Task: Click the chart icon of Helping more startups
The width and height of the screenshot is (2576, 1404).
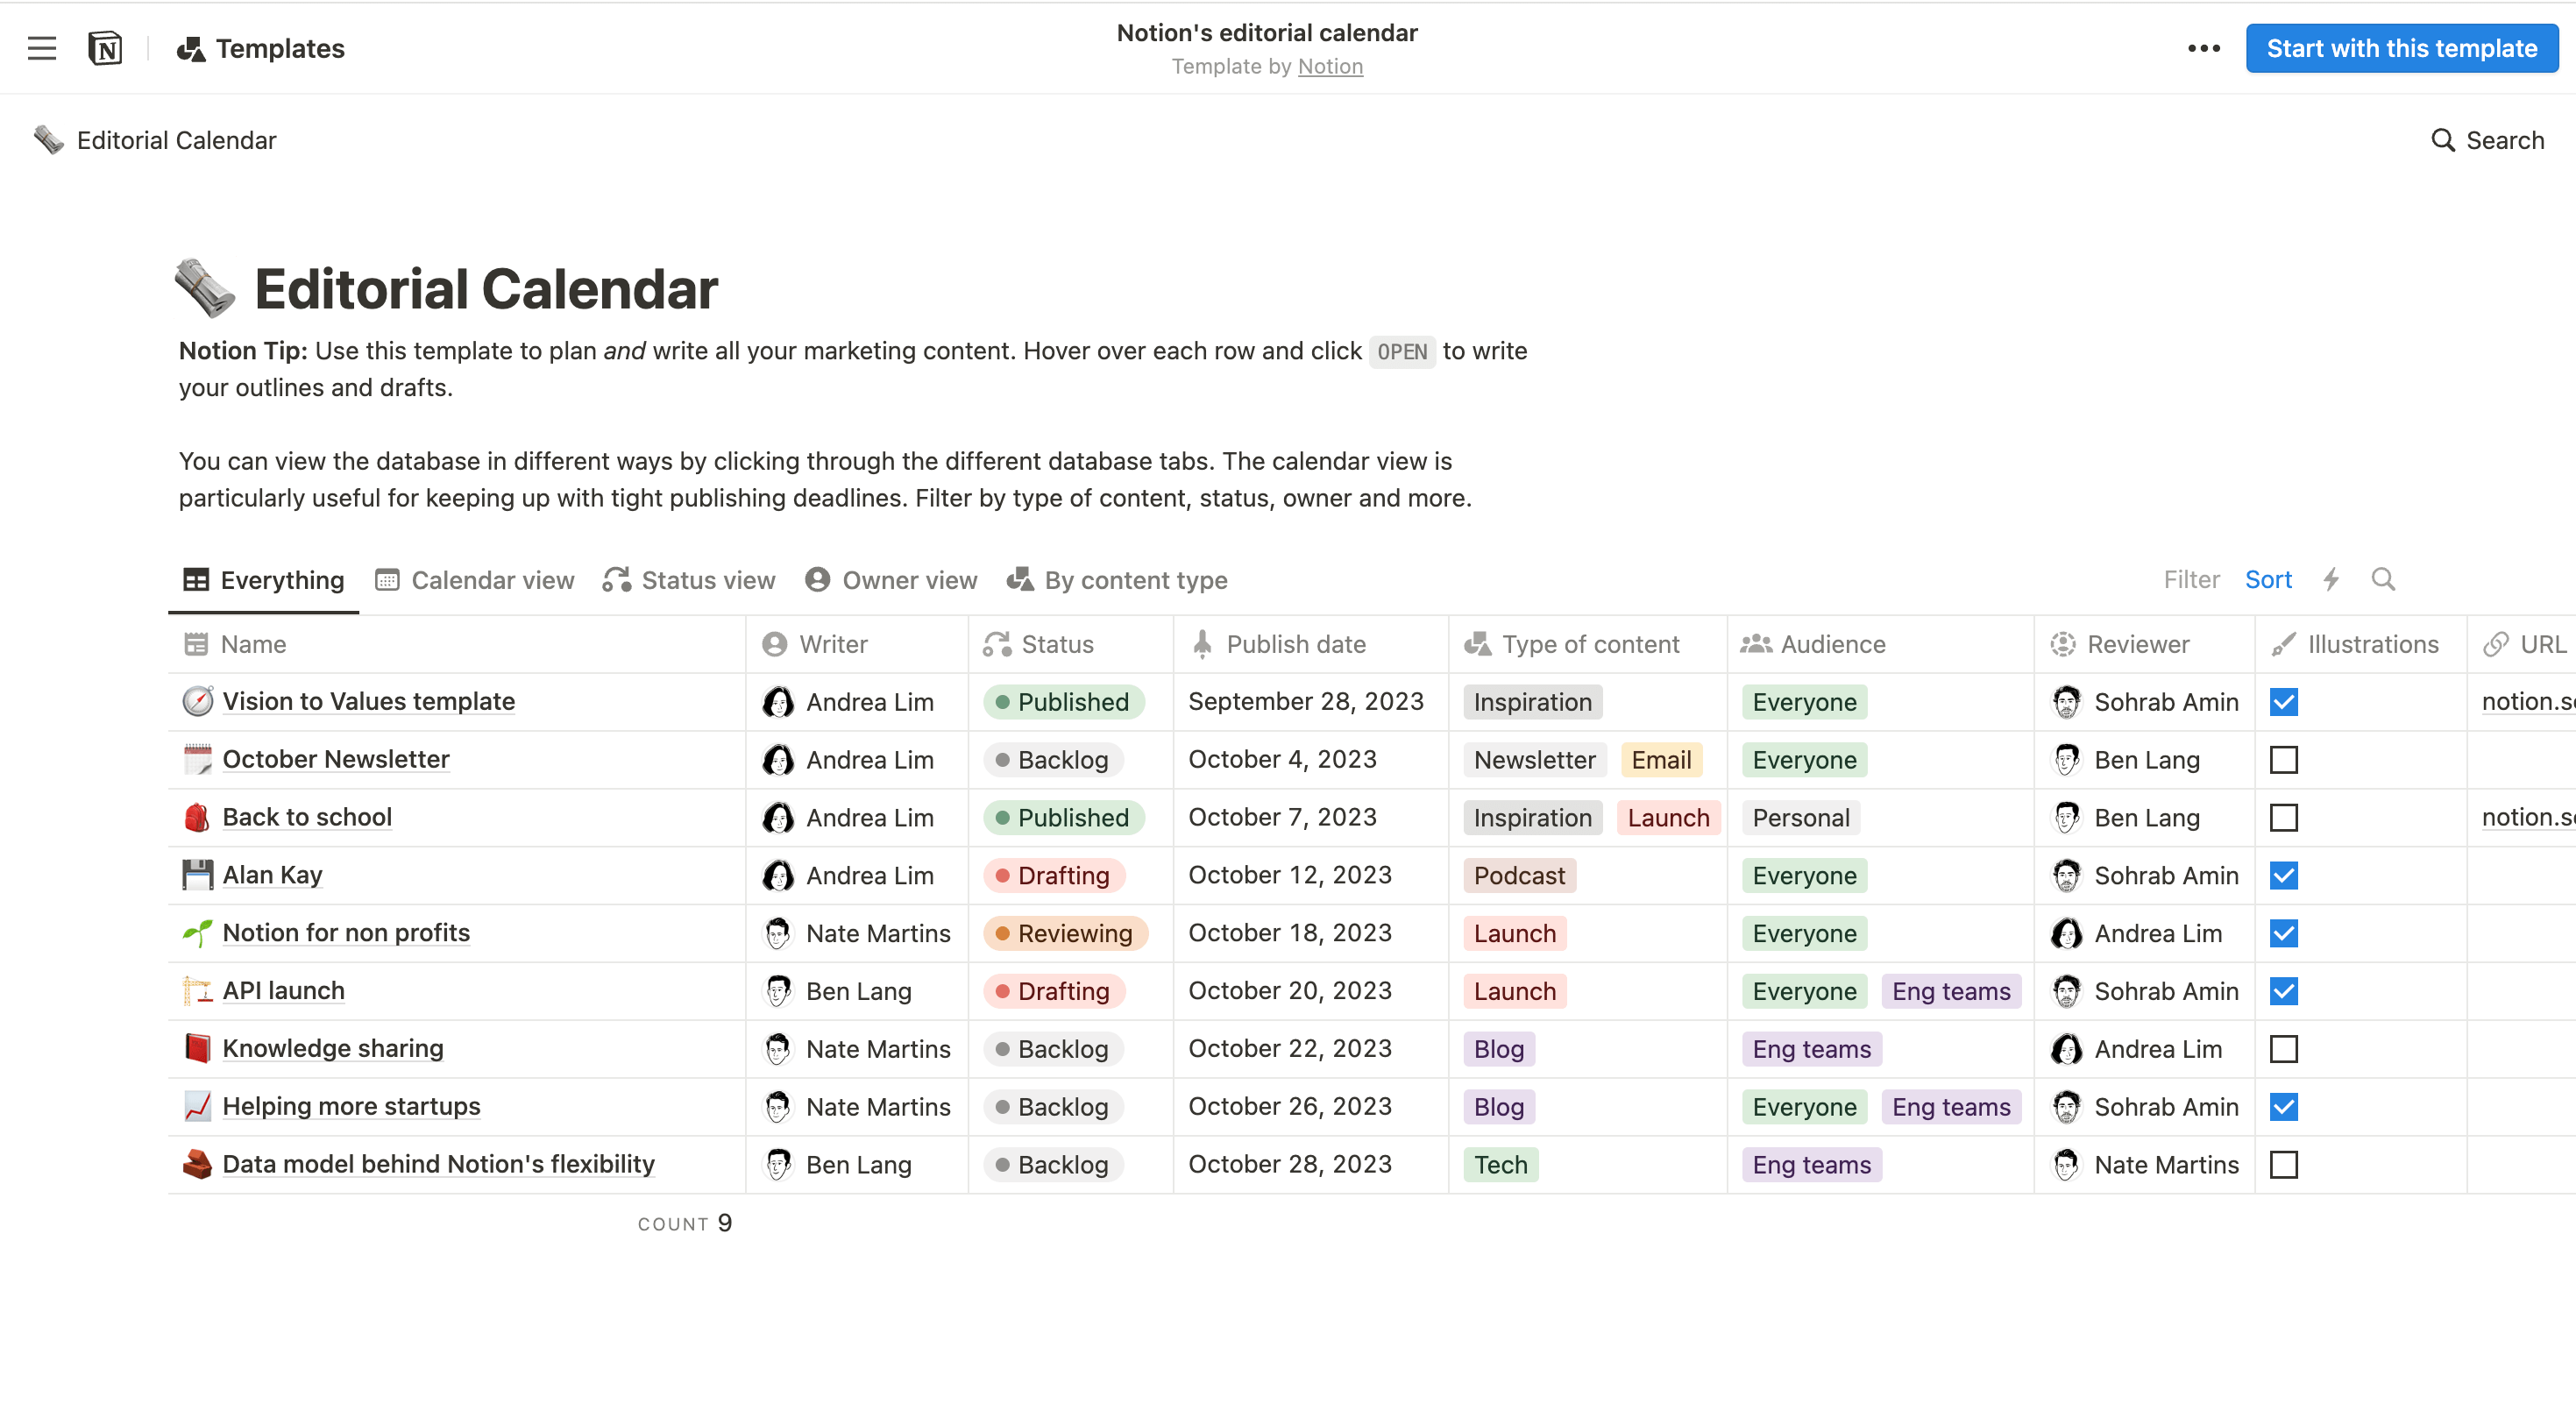Action: tap(197, 1107)
